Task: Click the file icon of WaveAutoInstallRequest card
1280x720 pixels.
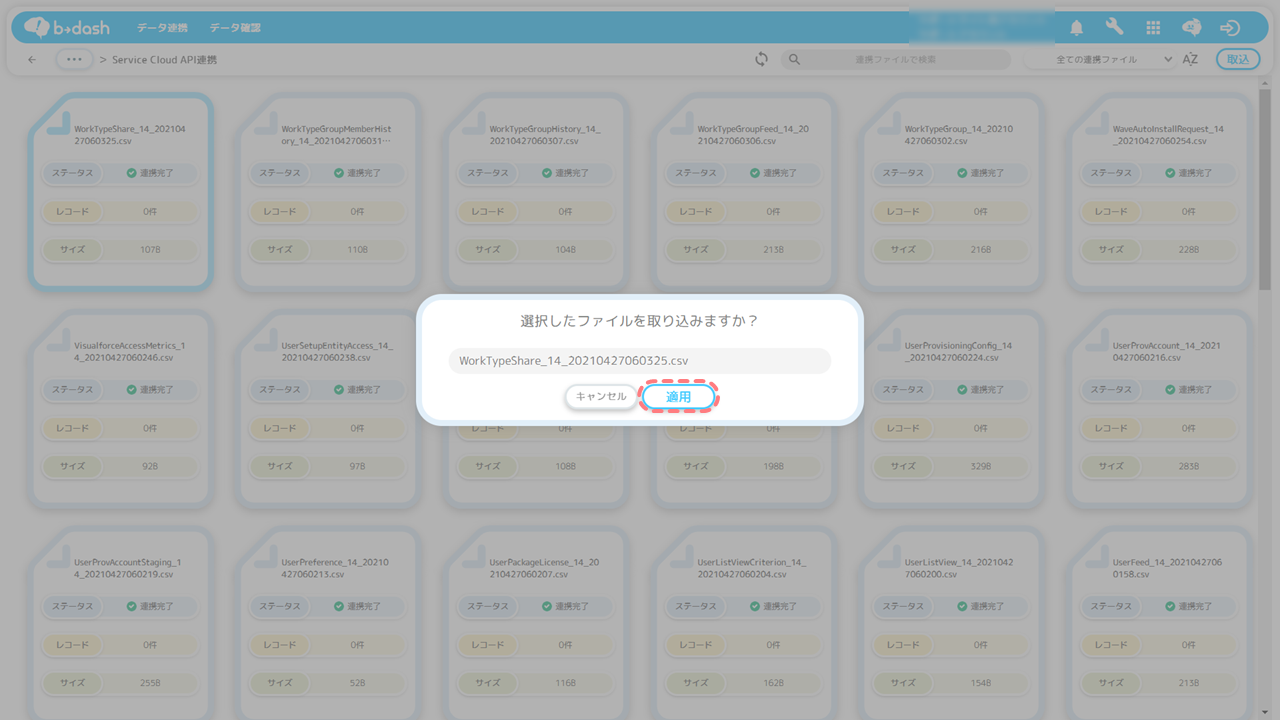Action: 1097,122
